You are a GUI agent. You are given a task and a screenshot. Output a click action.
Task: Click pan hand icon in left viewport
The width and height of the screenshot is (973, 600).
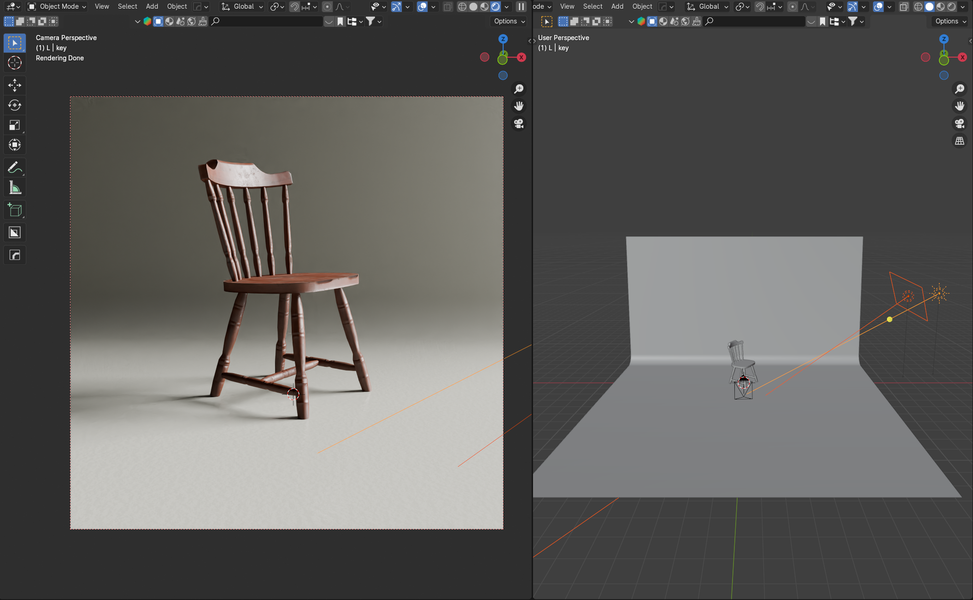coord(519,106)
